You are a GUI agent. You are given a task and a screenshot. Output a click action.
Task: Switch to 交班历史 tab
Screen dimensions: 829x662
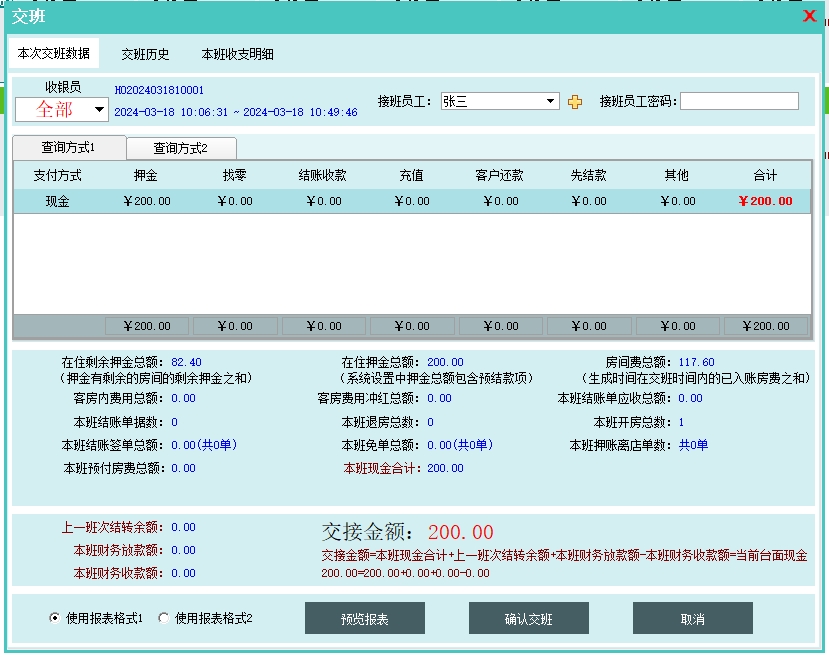145,54
